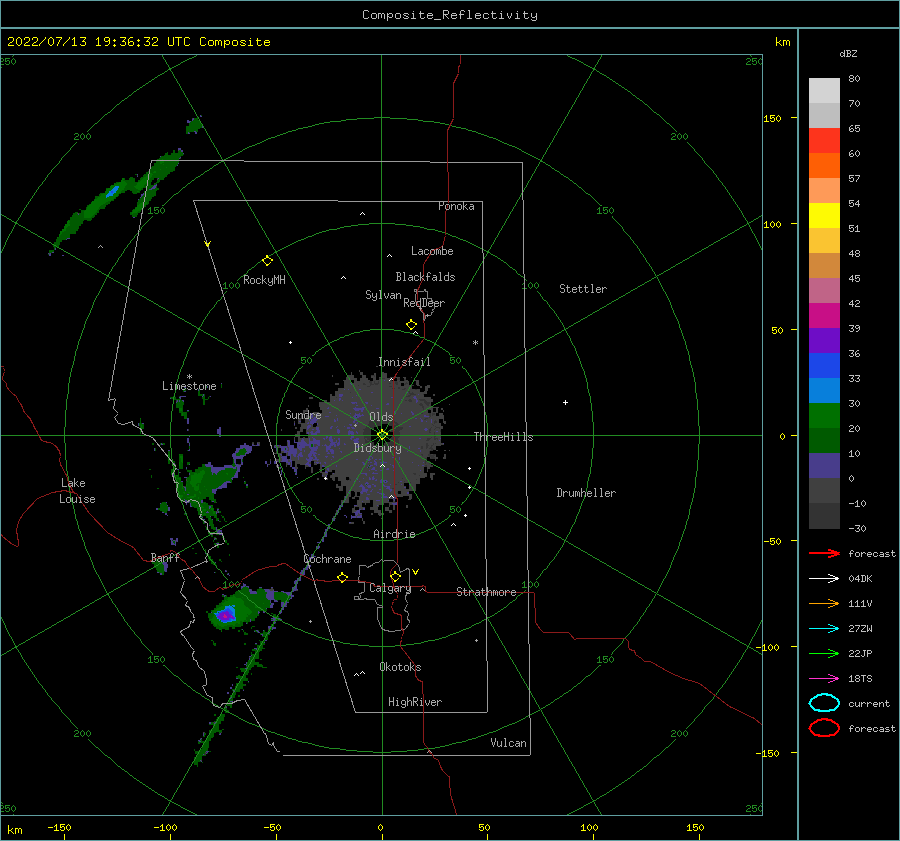Viewport: 900px width, 841px height.
Task: Pick the purple 36-39 dBZ swatch
Action: point(824,340)
